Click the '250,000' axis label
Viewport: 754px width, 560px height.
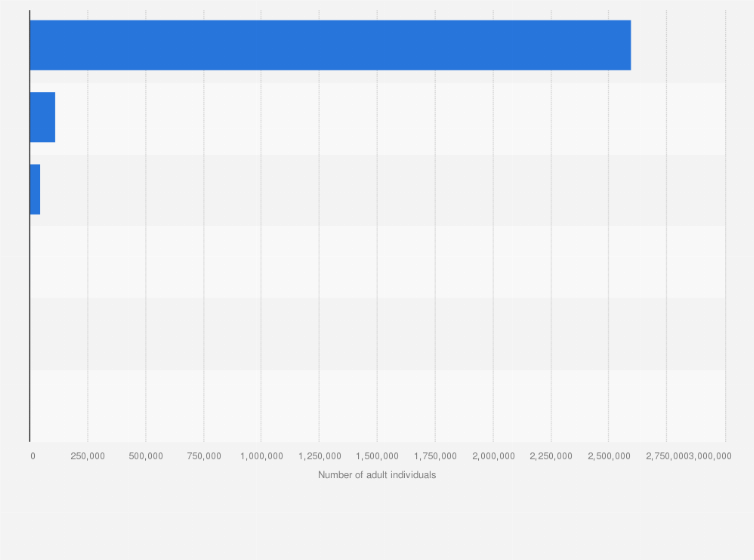coord(88,456)
